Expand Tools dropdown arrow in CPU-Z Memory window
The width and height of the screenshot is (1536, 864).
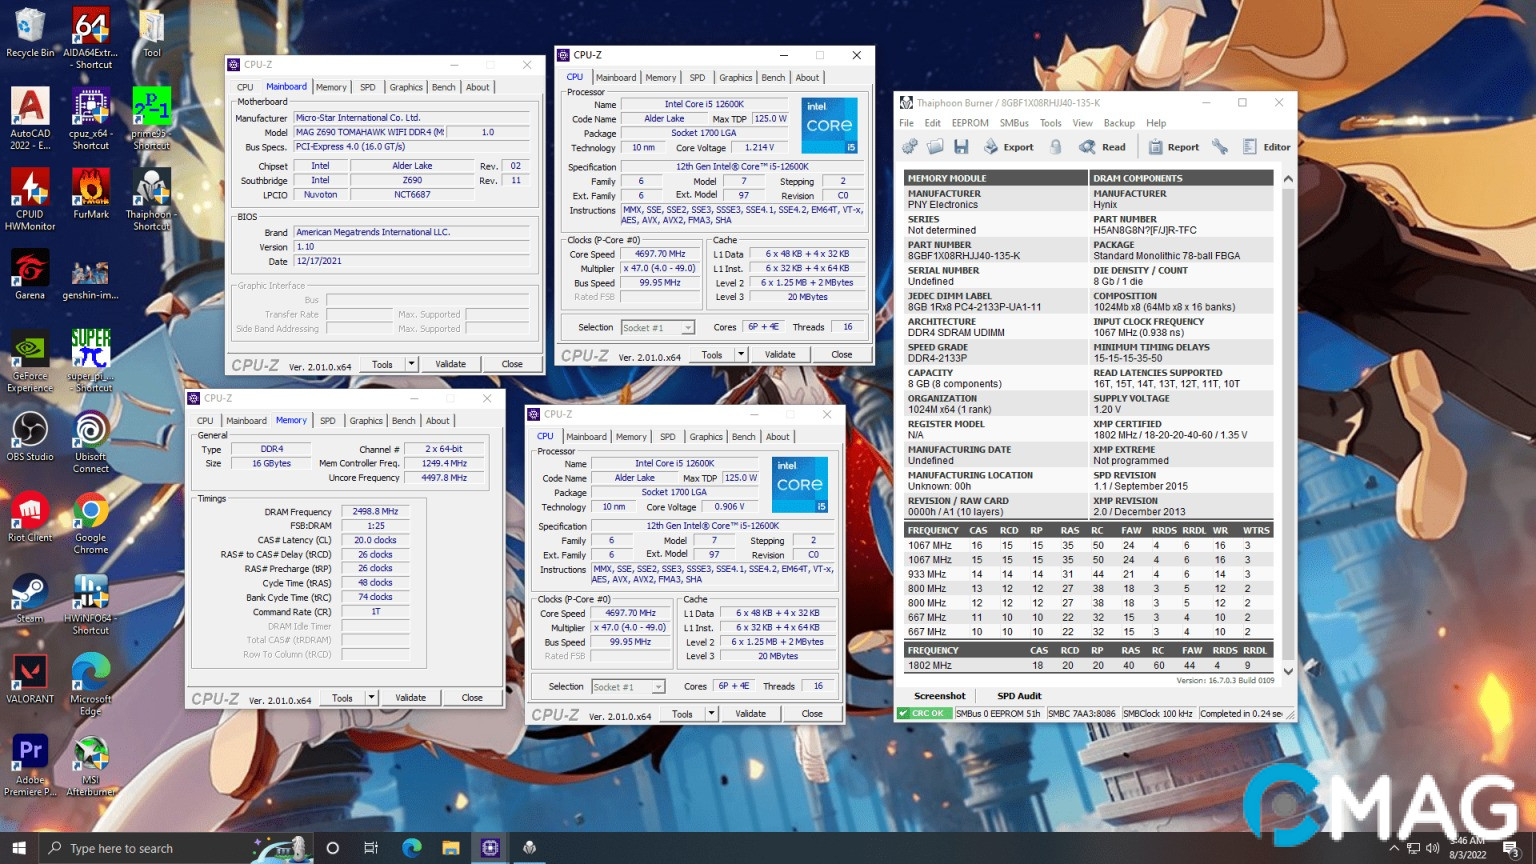point(371,698)
